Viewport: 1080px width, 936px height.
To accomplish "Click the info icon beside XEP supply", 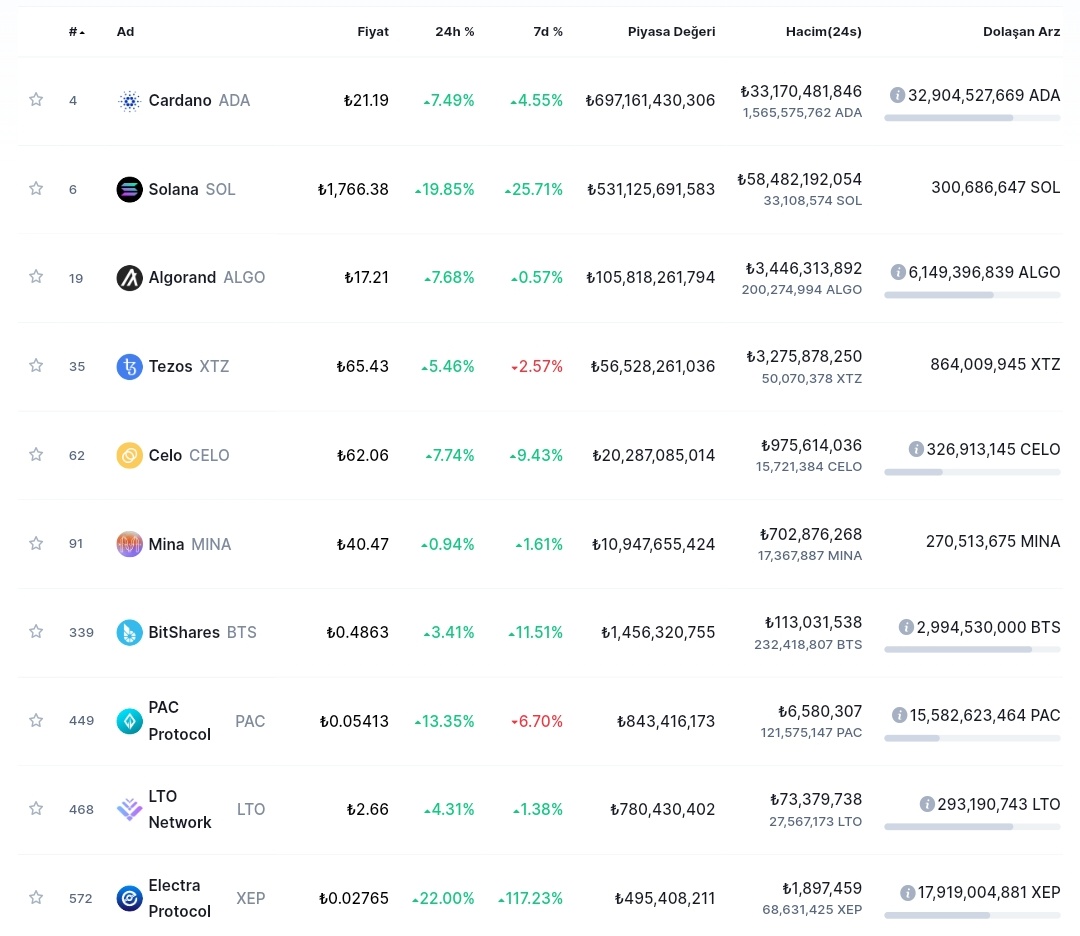I will click(x=907, y=893).
